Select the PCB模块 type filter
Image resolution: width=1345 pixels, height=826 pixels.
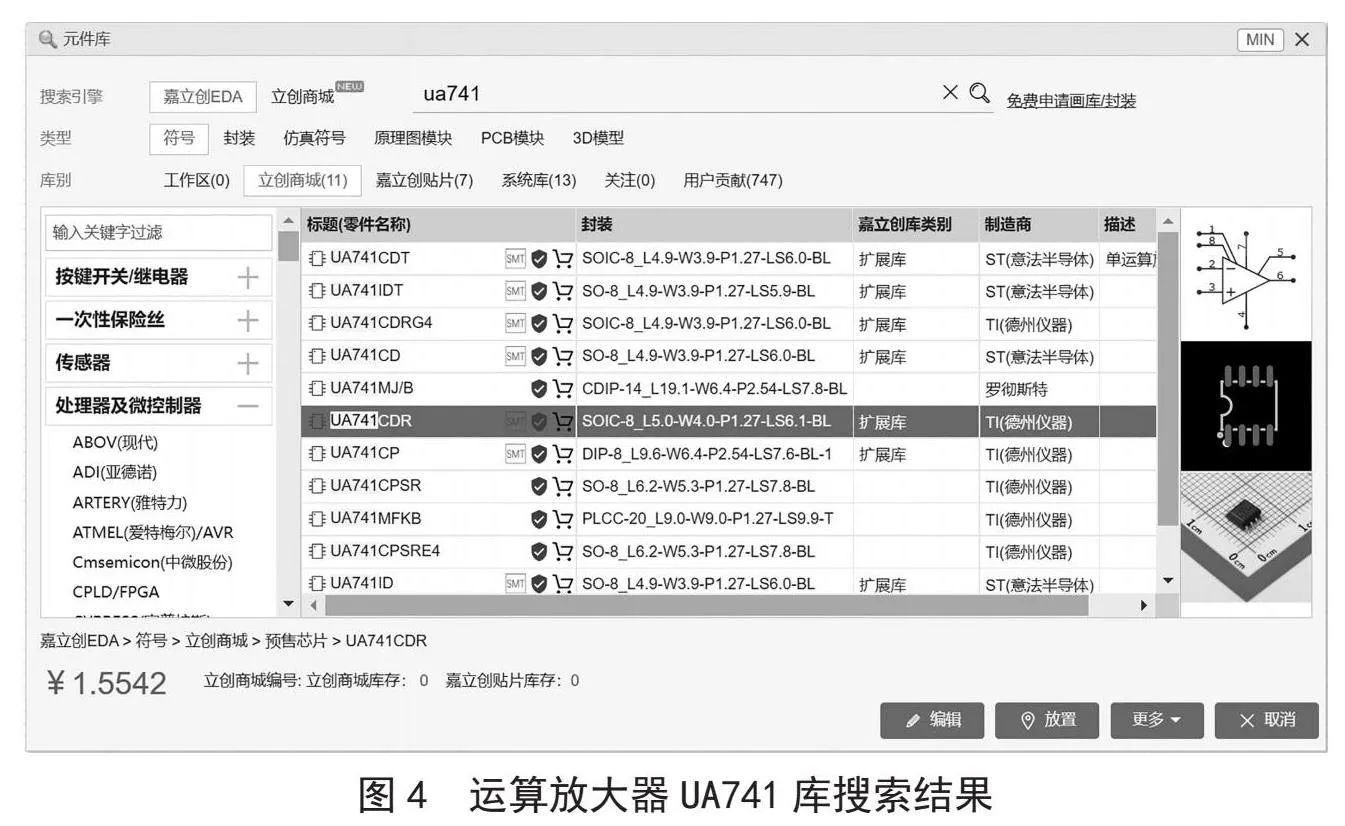pos(513,138)
